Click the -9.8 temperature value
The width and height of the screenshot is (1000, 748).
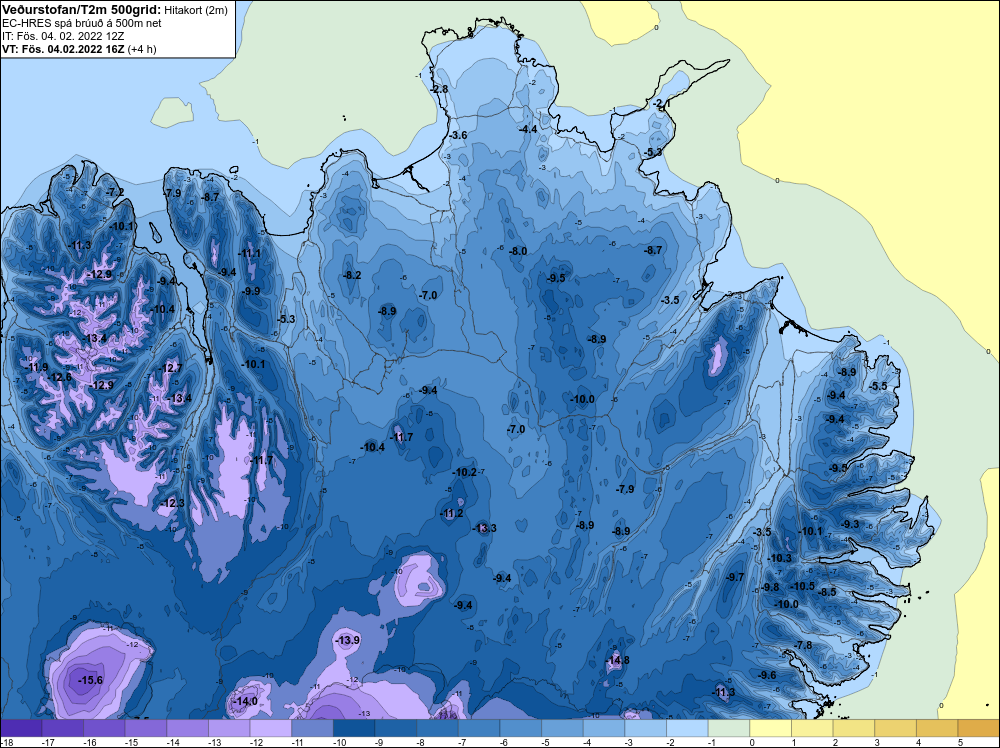(x=770, y=587)
